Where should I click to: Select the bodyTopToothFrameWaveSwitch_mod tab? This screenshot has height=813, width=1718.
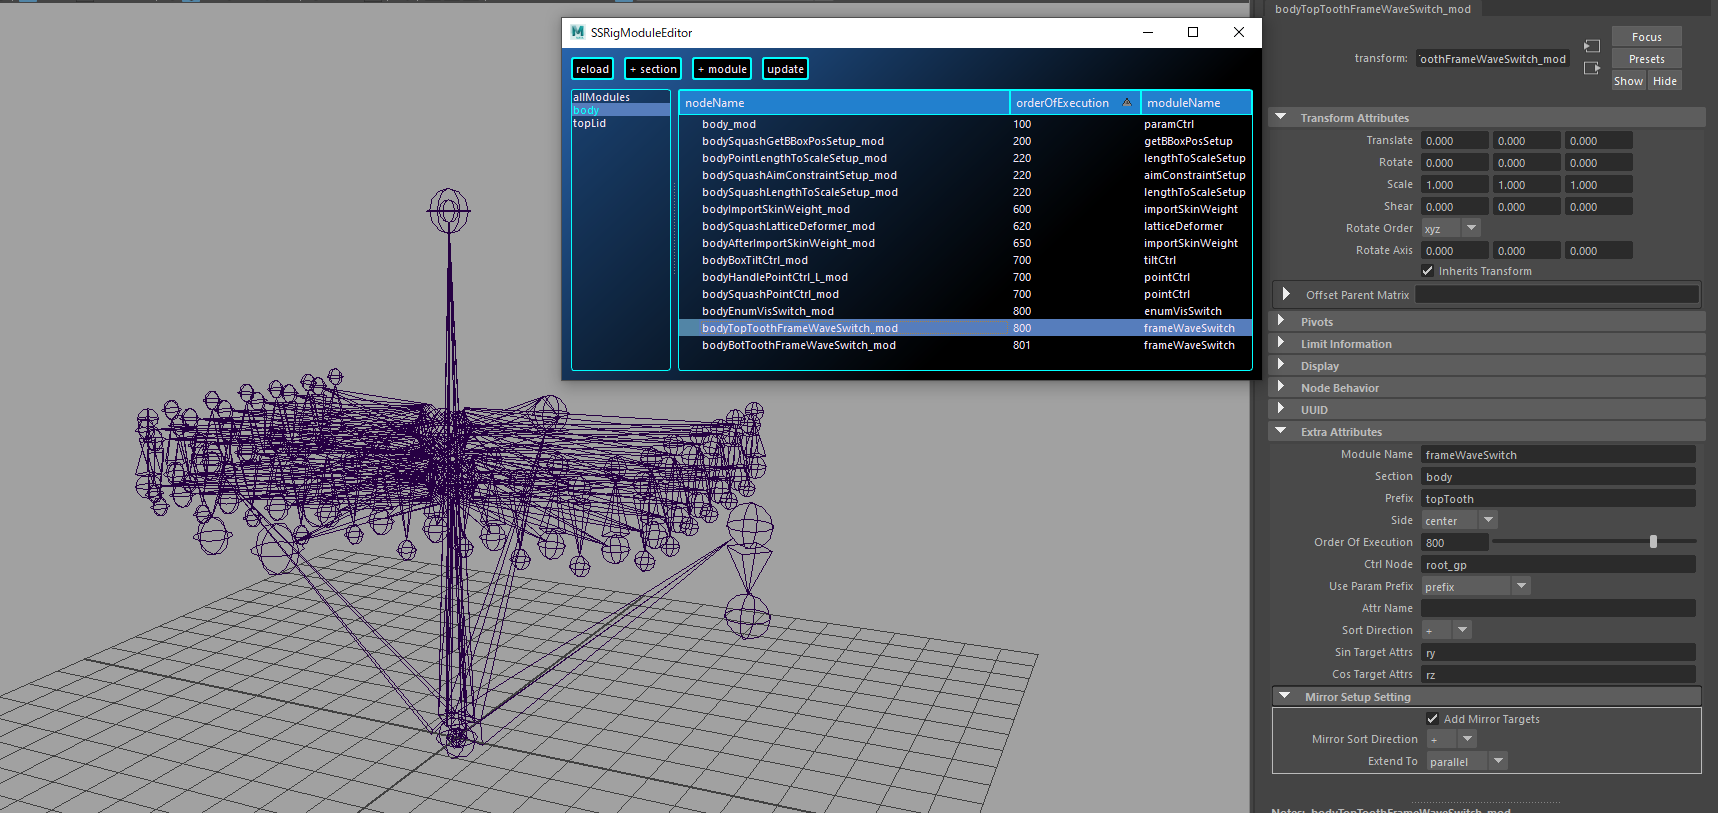click(1372, 9)
